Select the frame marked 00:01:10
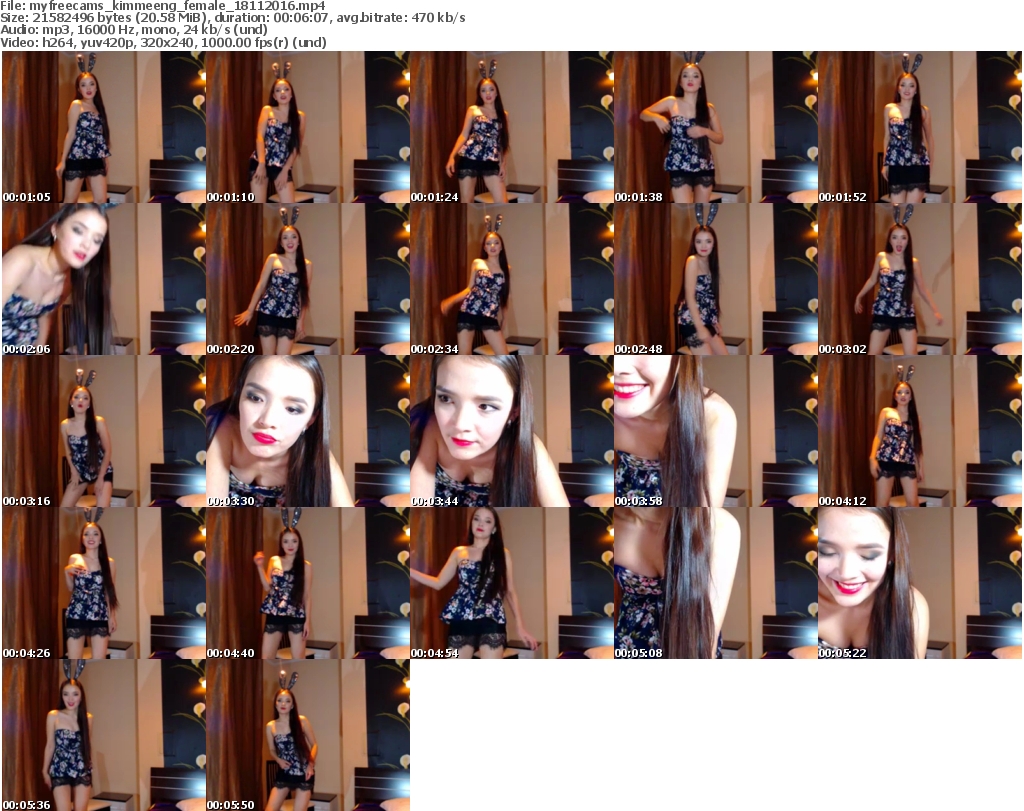This screenshot has width=1024, height=811. tap(307, 127)
